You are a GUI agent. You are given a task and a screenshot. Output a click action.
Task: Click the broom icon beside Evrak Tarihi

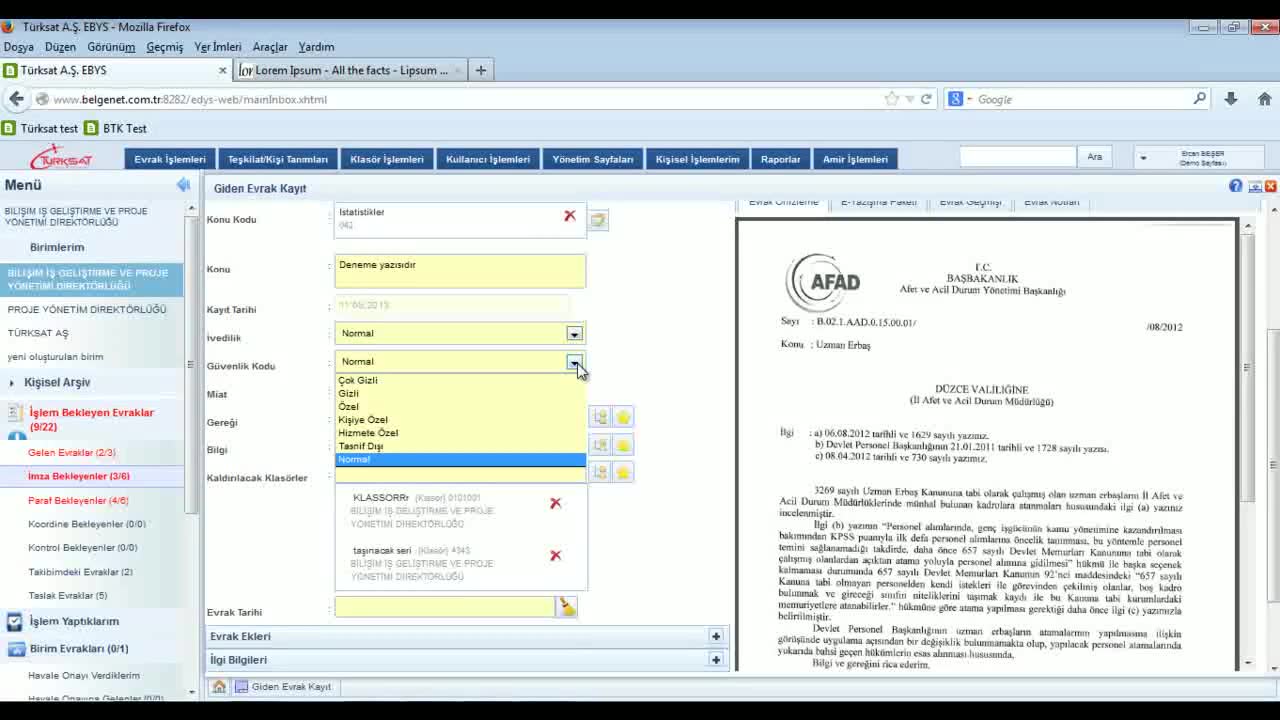pyautogui.click(x=567, y=606)
